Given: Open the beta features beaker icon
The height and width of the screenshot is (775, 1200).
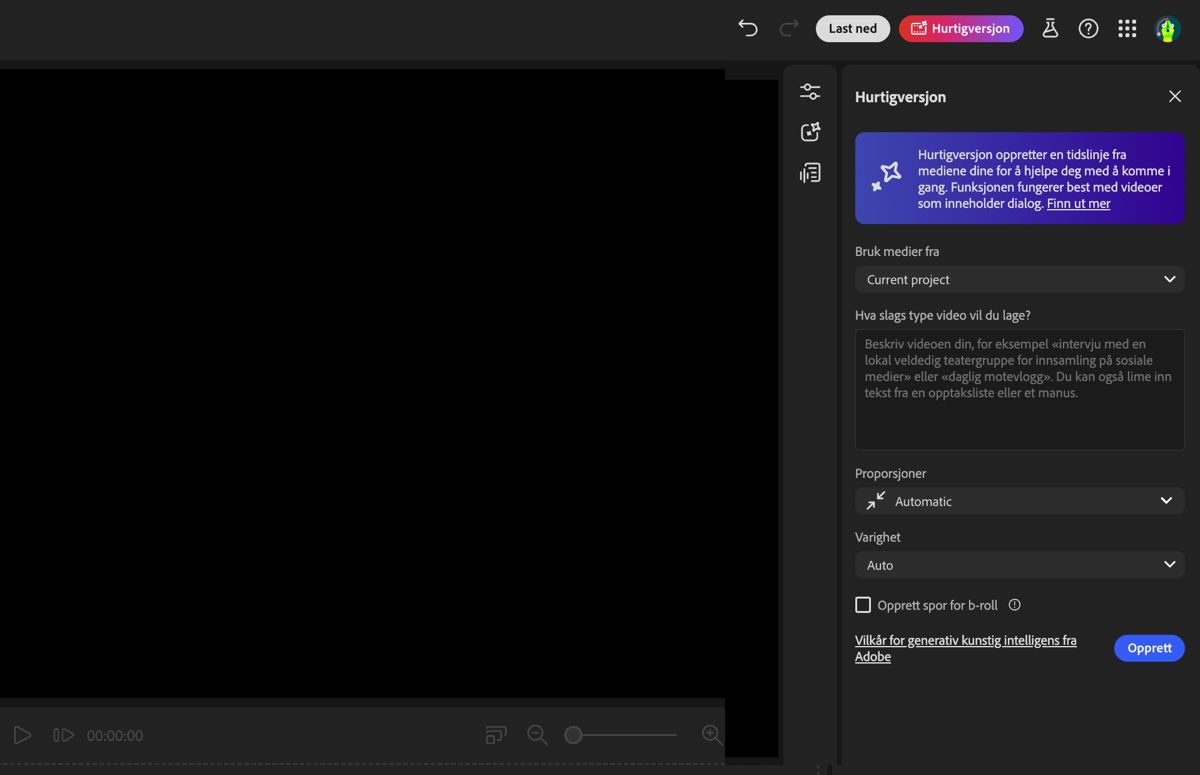Looking at the screenshot, I should 1050,28.
